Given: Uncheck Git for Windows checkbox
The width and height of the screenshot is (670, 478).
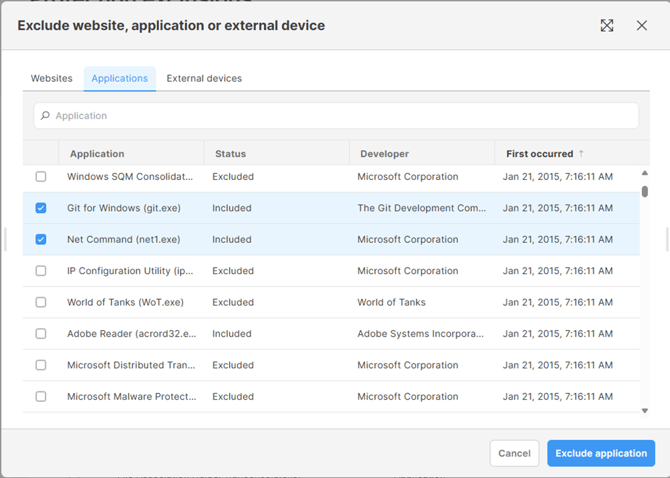Looking at the screenshot, I should coord(41,208).
